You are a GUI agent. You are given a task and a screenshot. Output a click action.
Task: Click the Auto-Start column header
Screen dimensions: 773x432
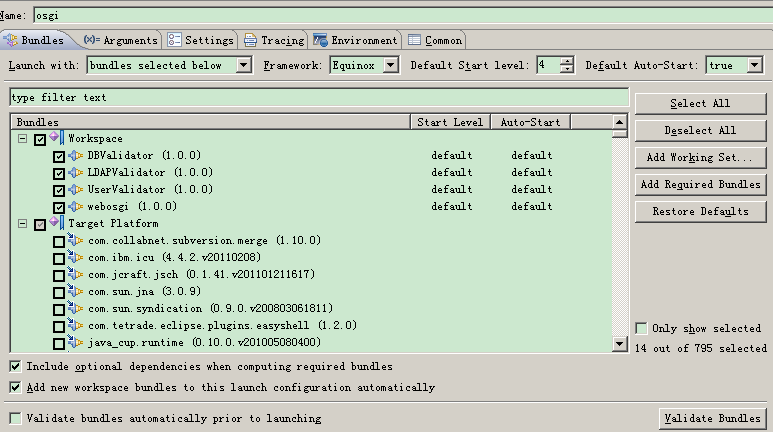point(530,122)
